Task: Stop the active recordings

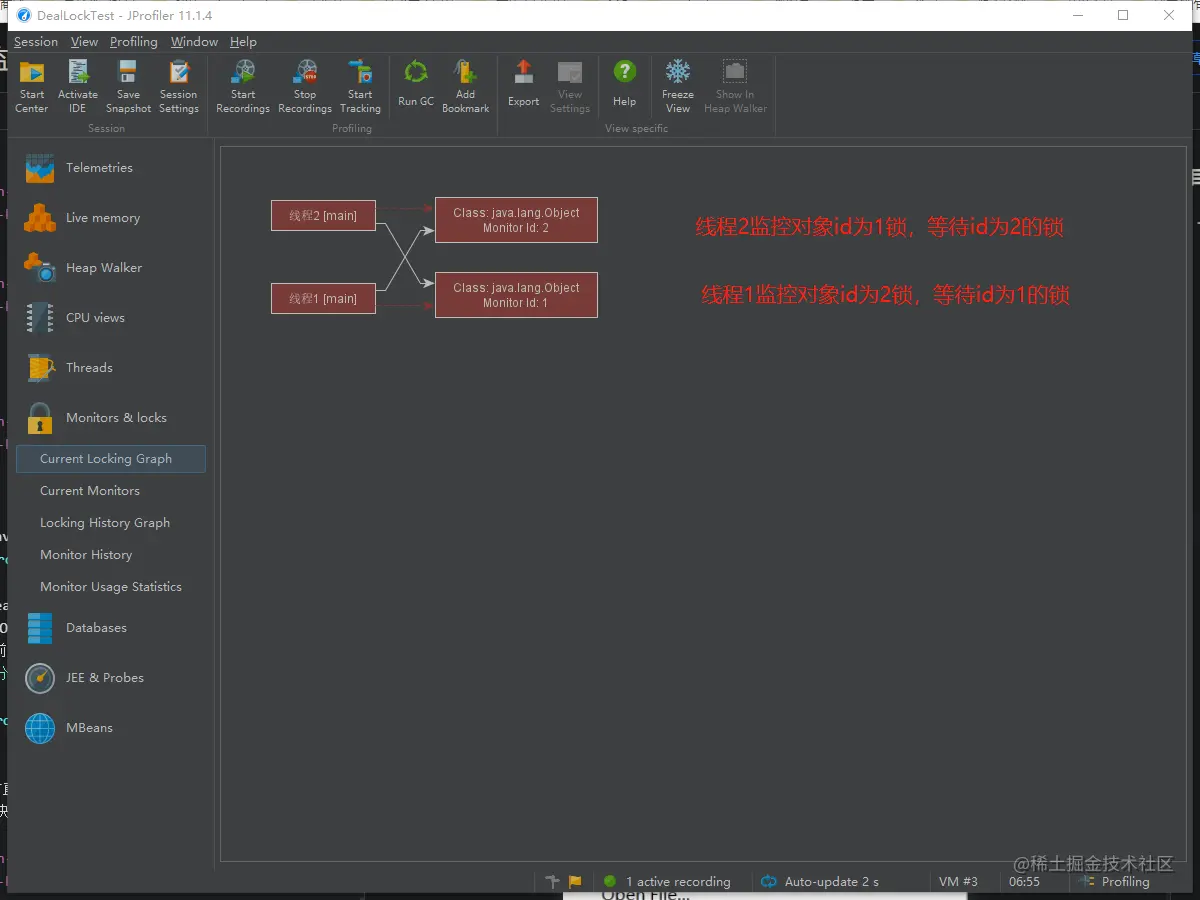Action: tap(305, 87)
